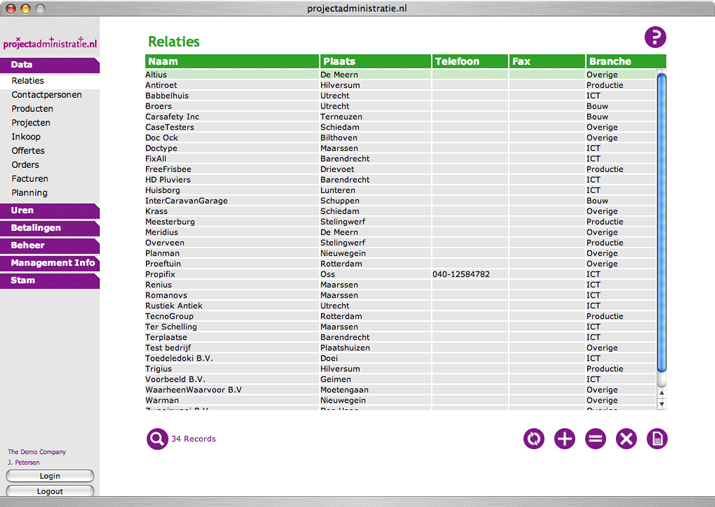Click the Login button
Screen dimensions: 715x507
click(x=50, y=476)
